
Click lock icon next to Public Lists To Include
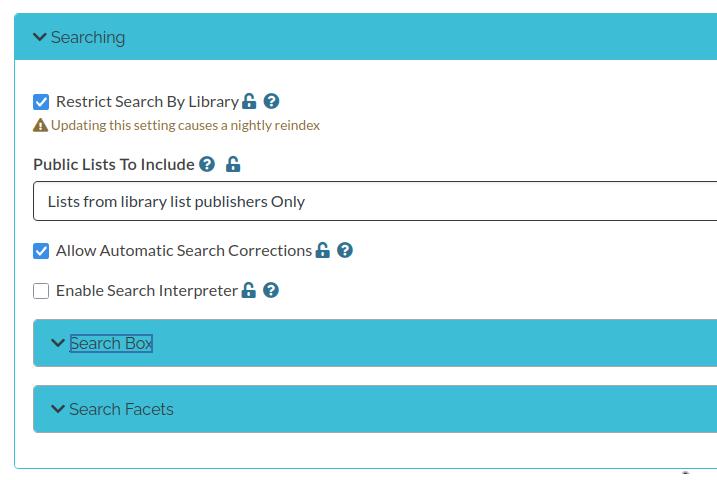coord(233,164)
